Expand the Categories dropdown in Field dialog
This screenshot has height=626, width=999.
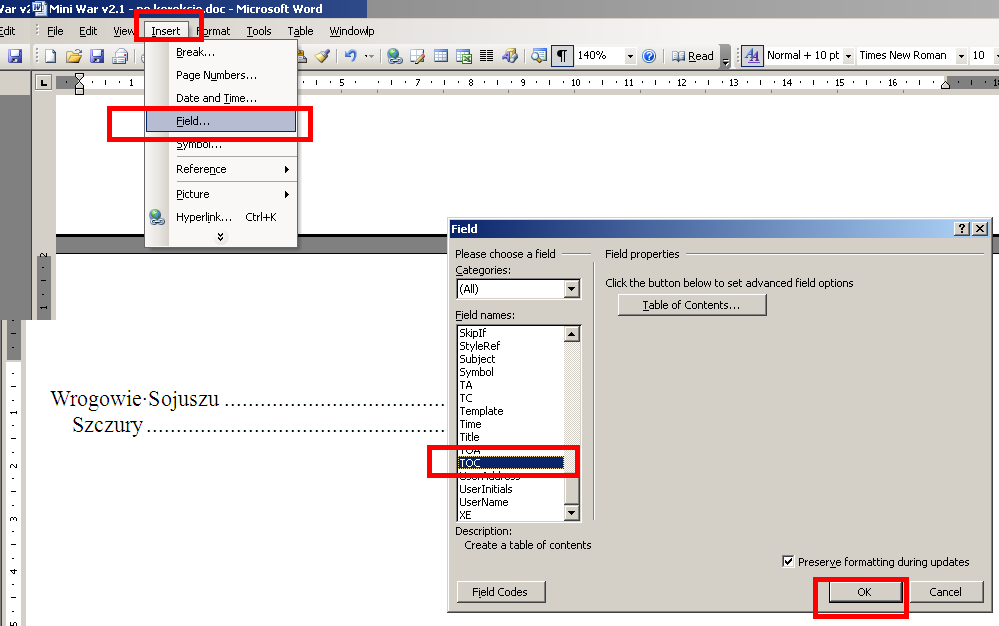point(571,289)
